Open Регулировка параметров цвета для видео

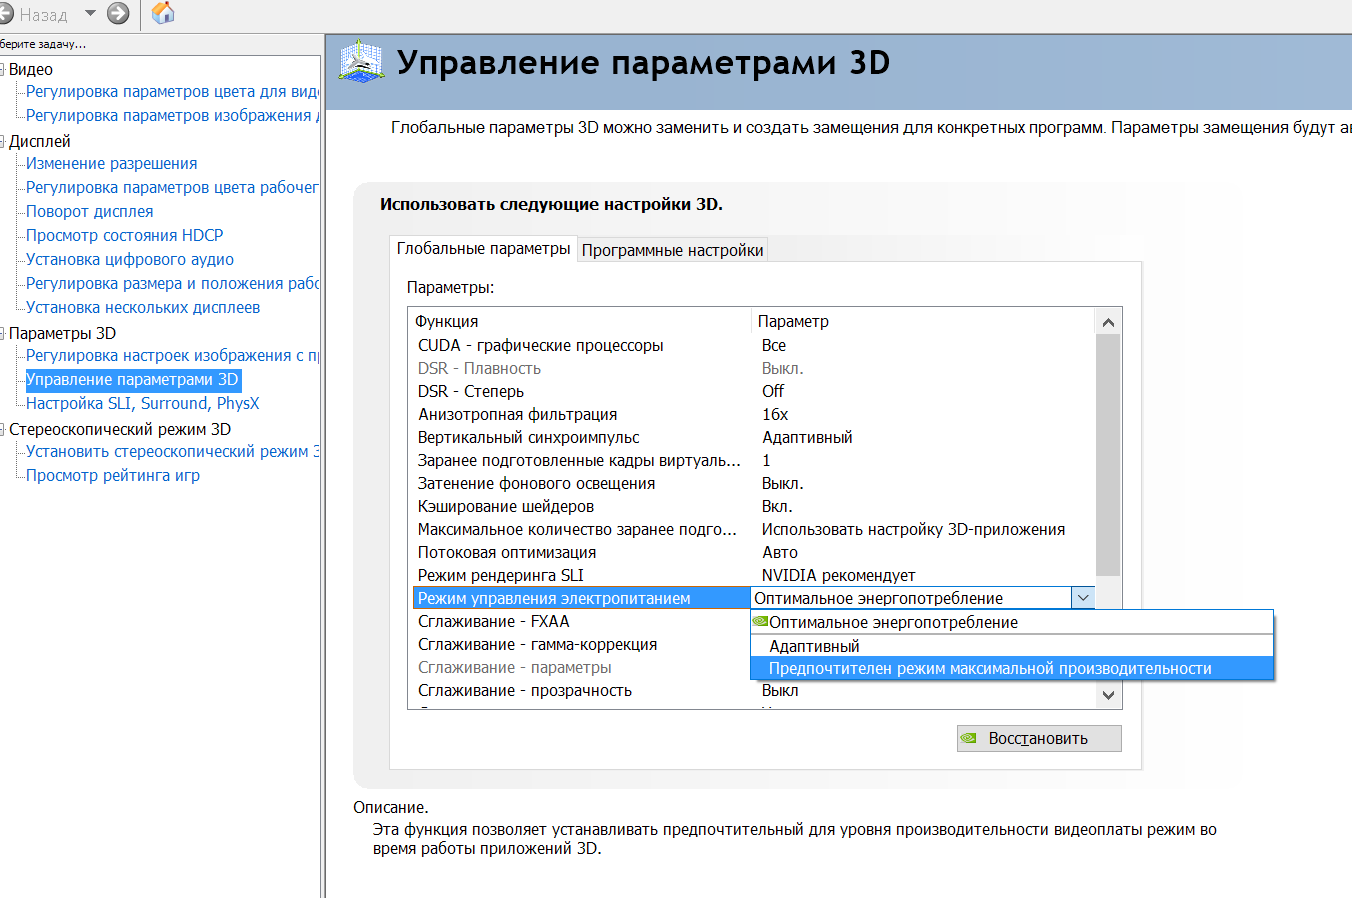pyautogui.click(x=172, y=92)
